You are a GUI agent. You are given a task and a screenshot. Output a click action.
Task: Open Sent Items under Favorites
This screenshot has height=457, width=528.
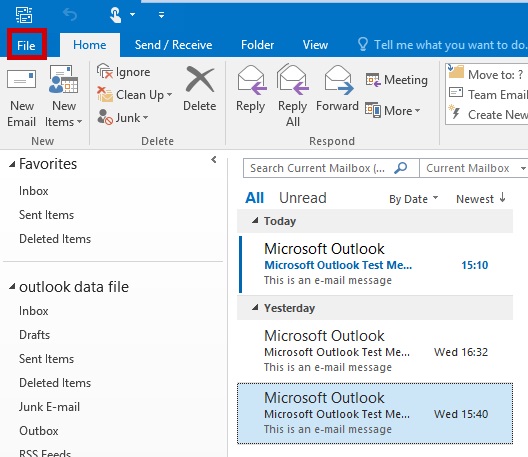click(46, 215)
